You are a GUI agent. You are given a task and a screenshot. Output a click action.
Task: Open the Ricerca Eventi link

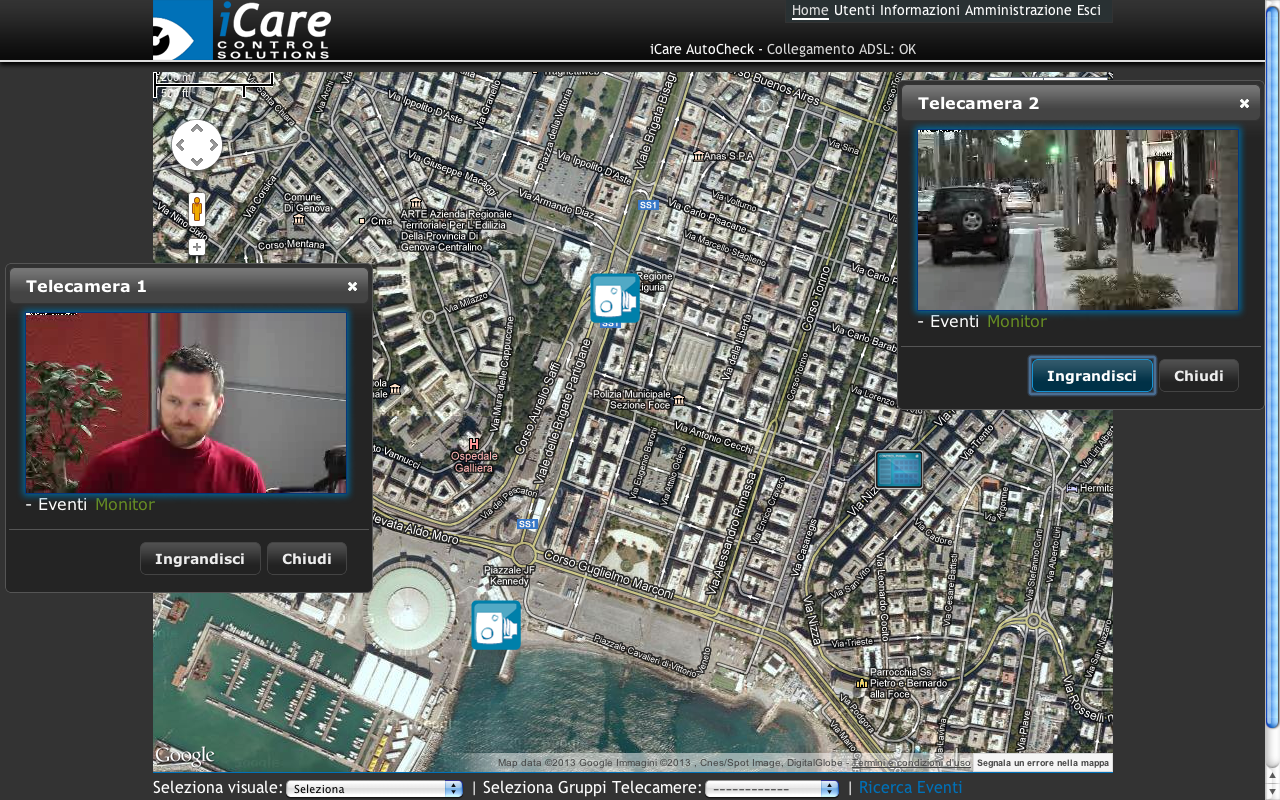click(911, 788)
